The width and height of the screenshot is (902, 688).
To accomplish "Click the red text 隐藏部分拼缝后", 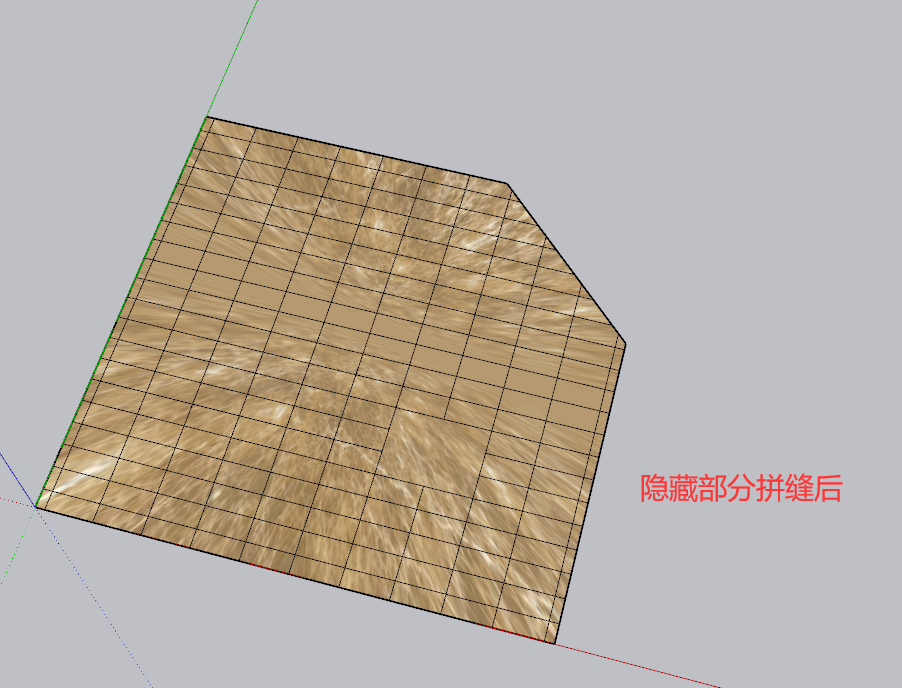I will coord(741,488).
